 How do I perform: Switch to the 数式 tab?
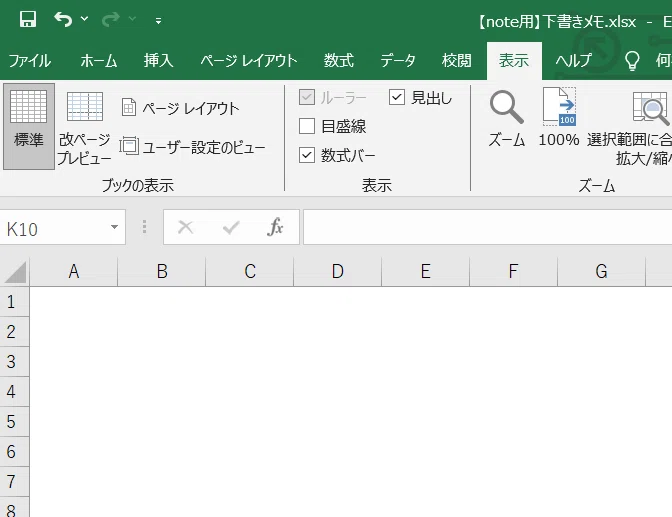pyautogui.click(x=339, y=60)
